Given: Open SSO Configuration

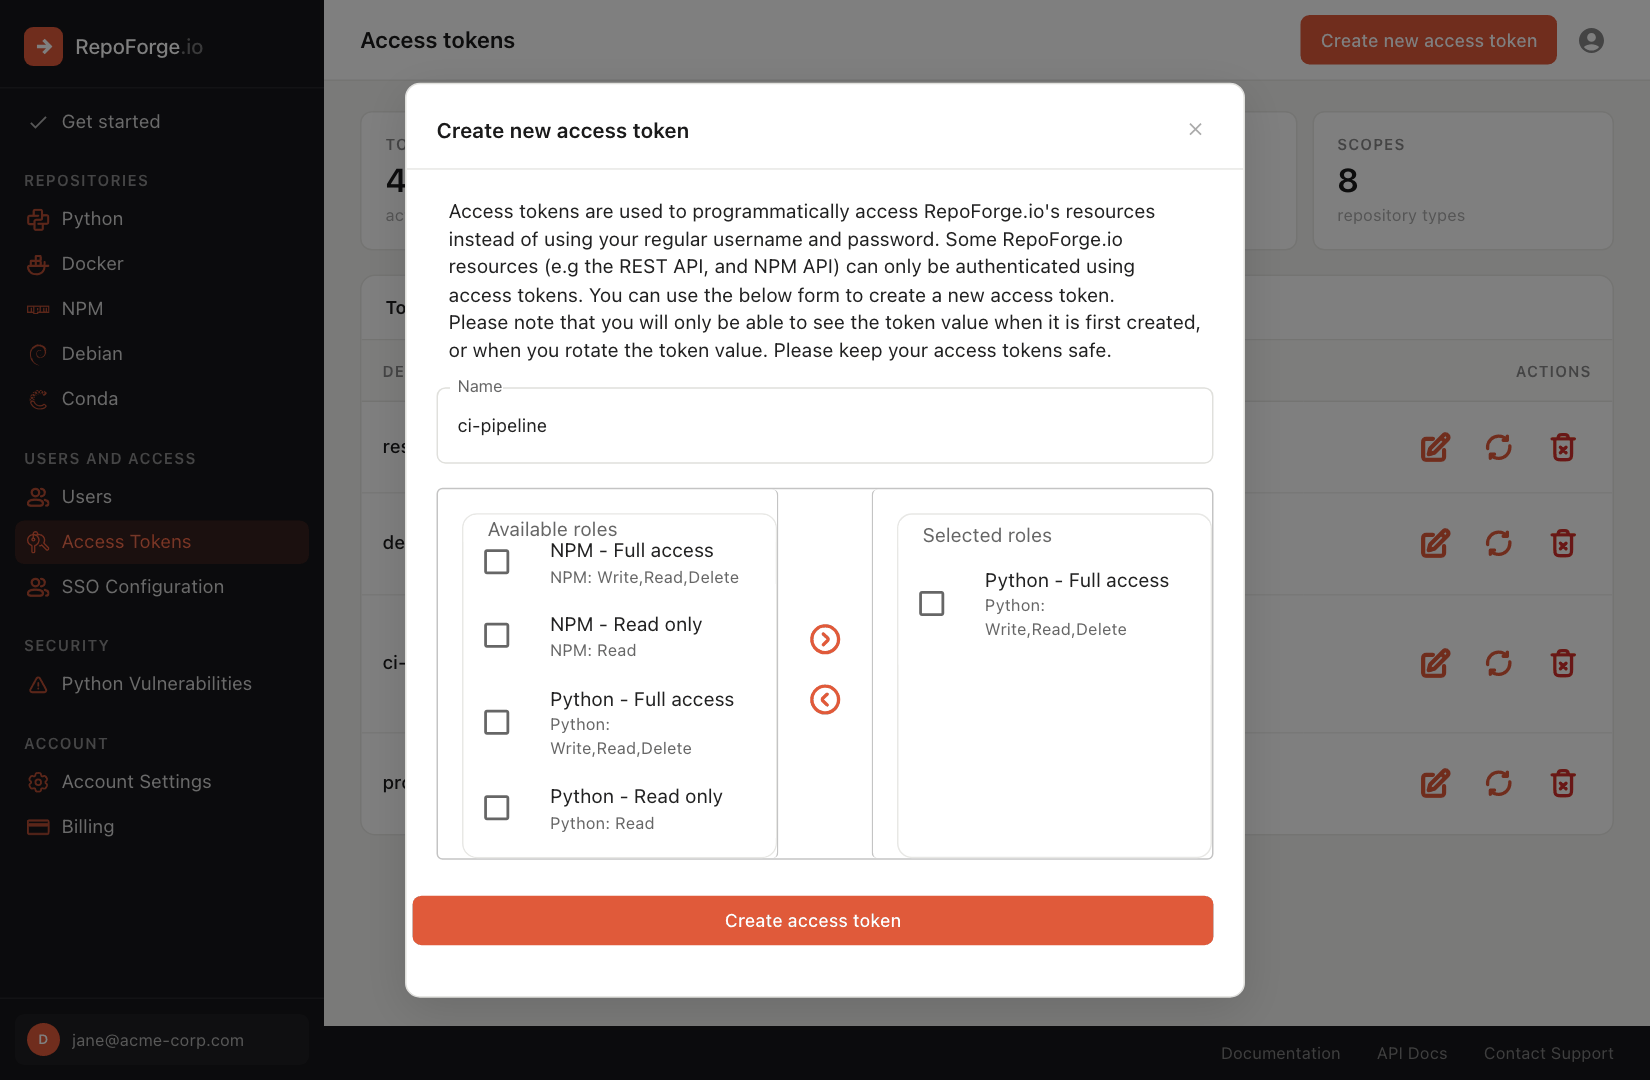Looking at the screenshot, I should [162, 587].
